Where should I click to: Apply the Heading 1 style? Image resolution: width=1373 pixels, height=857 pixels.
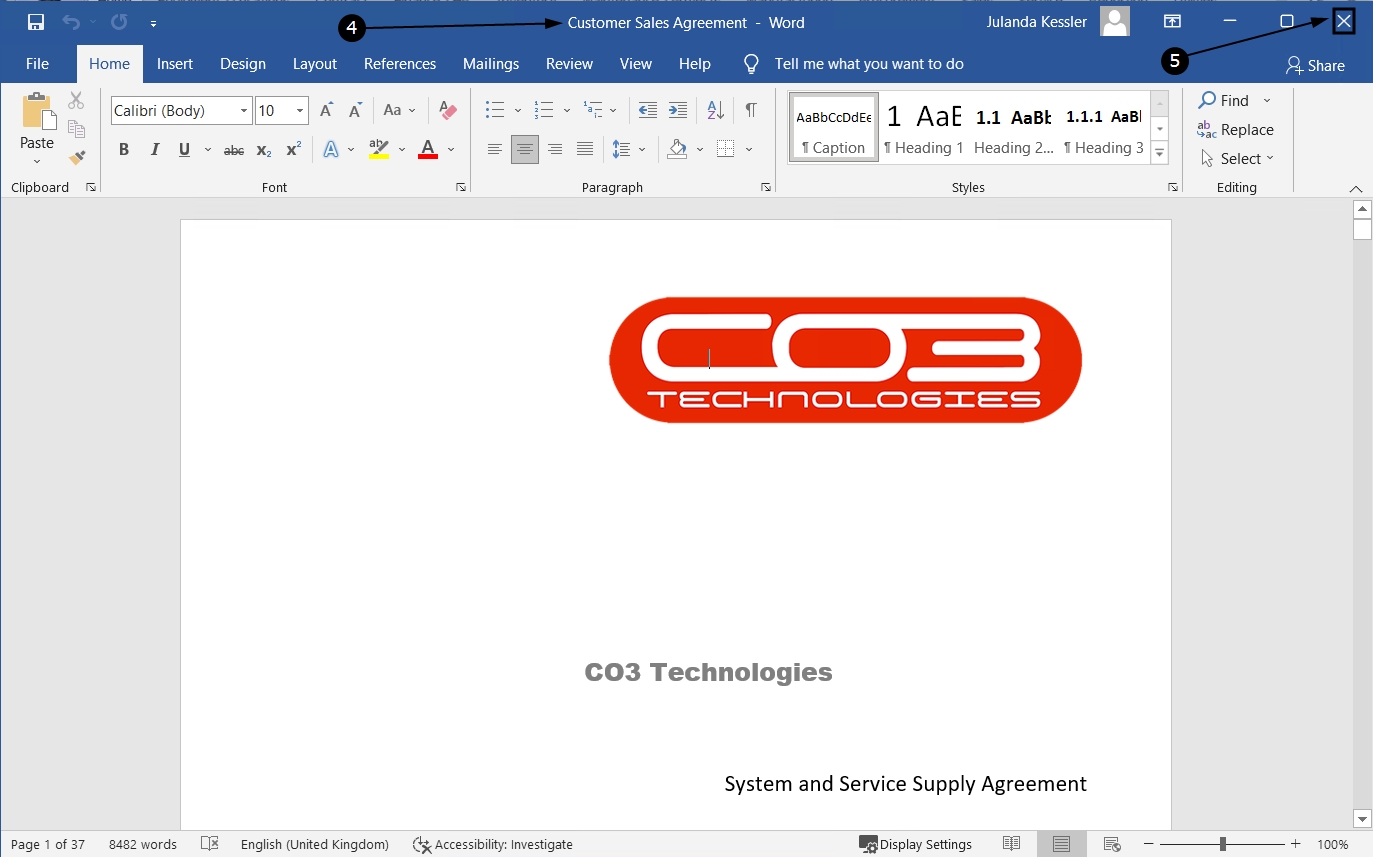[924, 127]
